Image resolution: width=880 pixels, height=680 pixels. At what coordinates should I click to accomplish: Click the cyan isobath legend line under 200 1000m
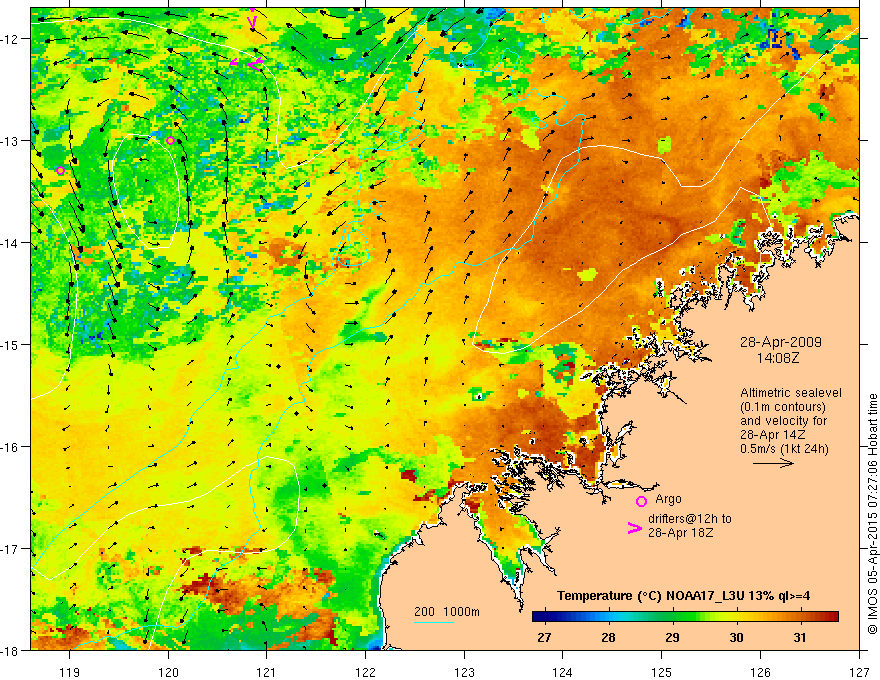coord(434,622)
